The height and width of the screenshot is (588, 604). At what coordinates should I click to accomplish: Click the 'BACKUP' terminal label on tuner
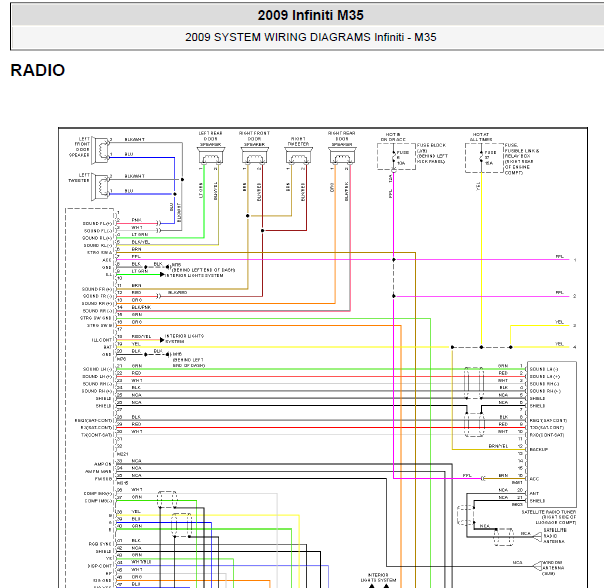coord(539,450)
